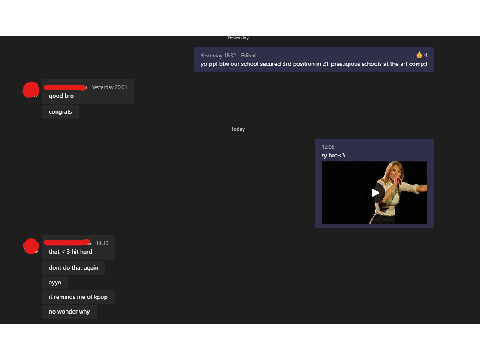The width and height of the screenshot is (480, 360).
Task: Click the red avatar beside 'good bro'
Action: 31,90
